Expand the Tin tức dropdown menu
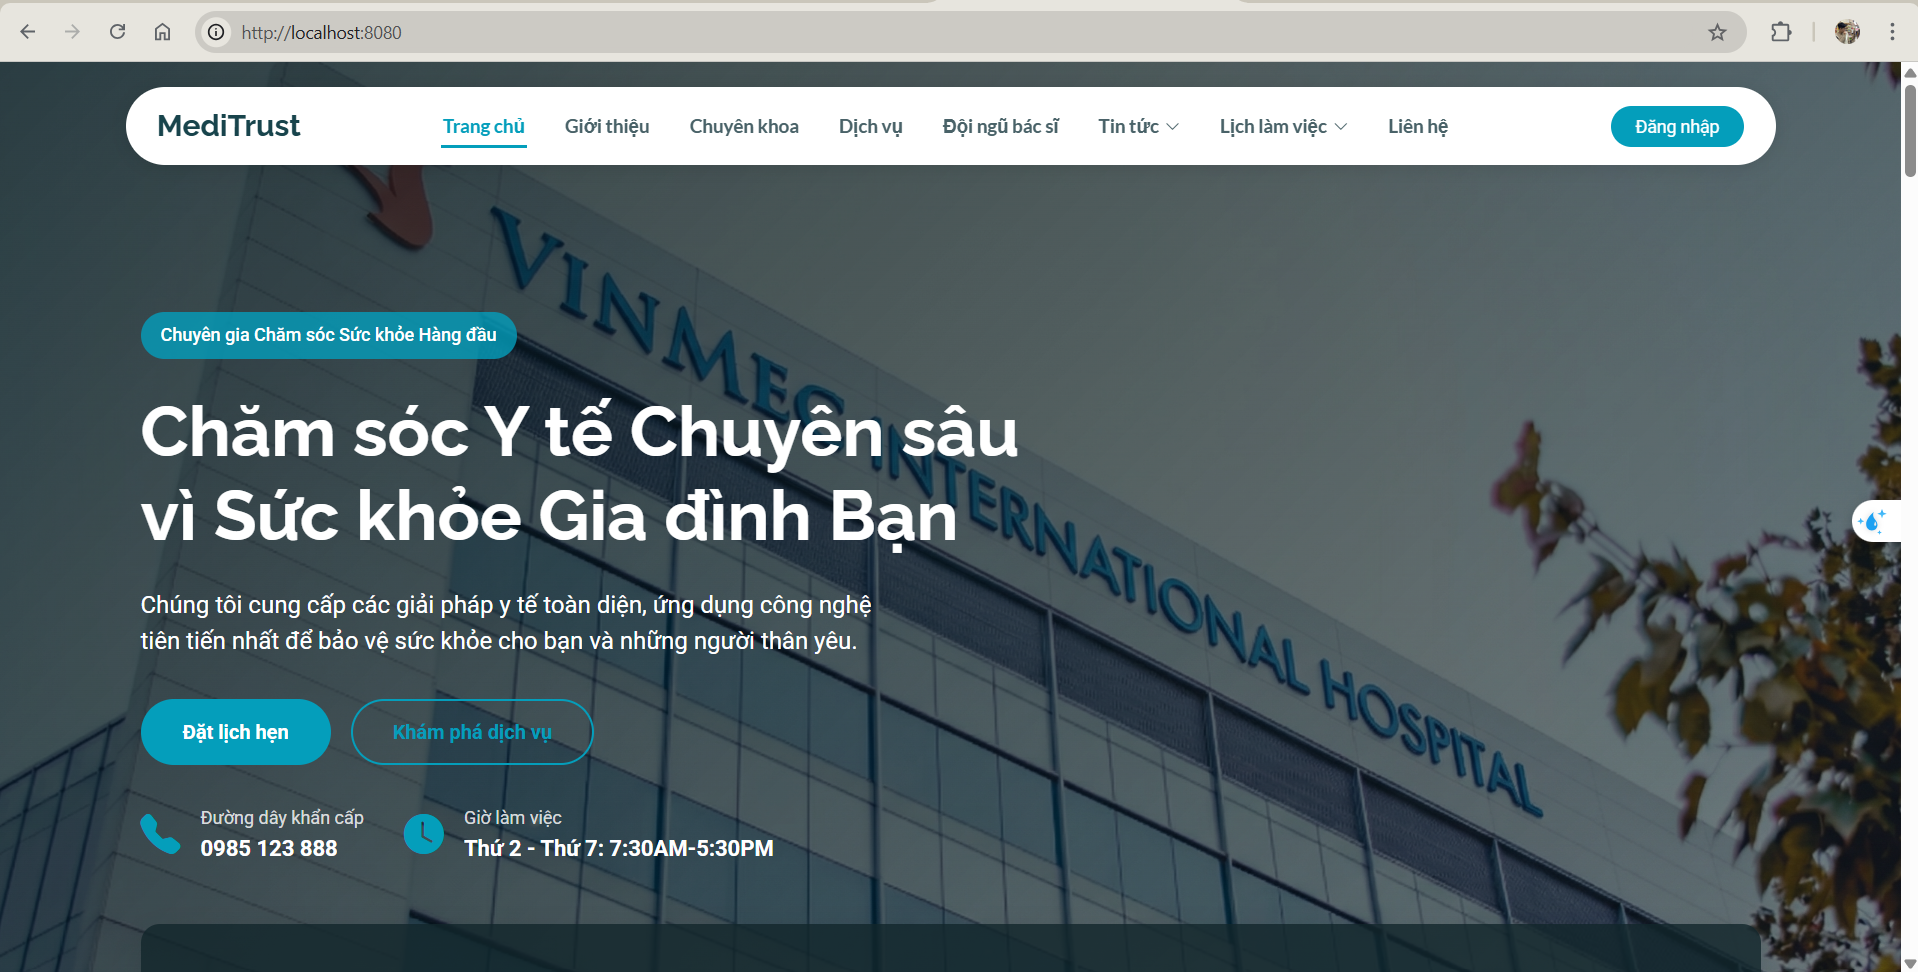 1138,127
